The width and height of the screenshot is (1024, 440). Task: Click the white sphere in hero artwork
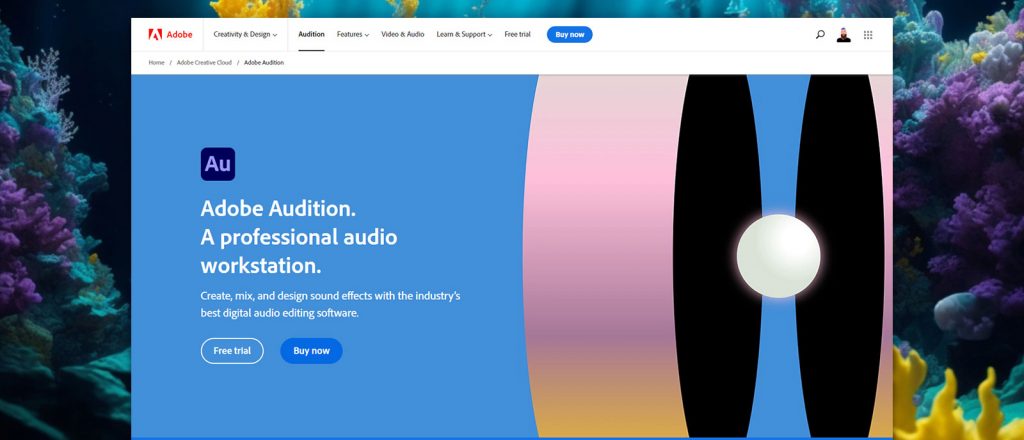(x=778, y=256)
